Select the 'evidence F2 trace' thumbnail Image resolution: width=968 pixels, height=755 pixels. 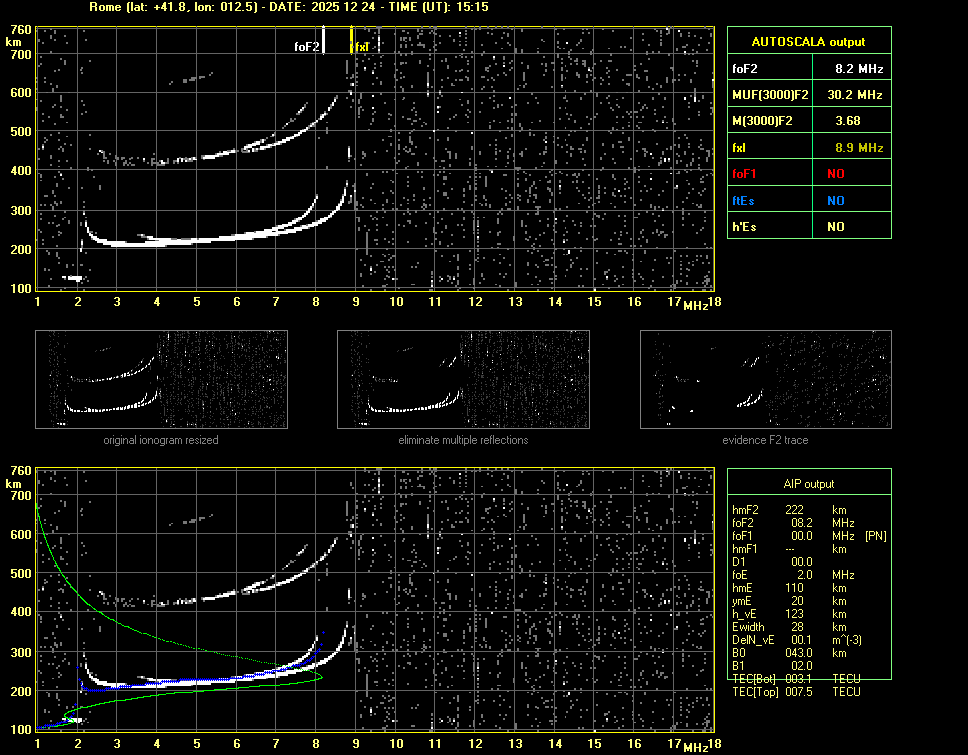point(765,380)
